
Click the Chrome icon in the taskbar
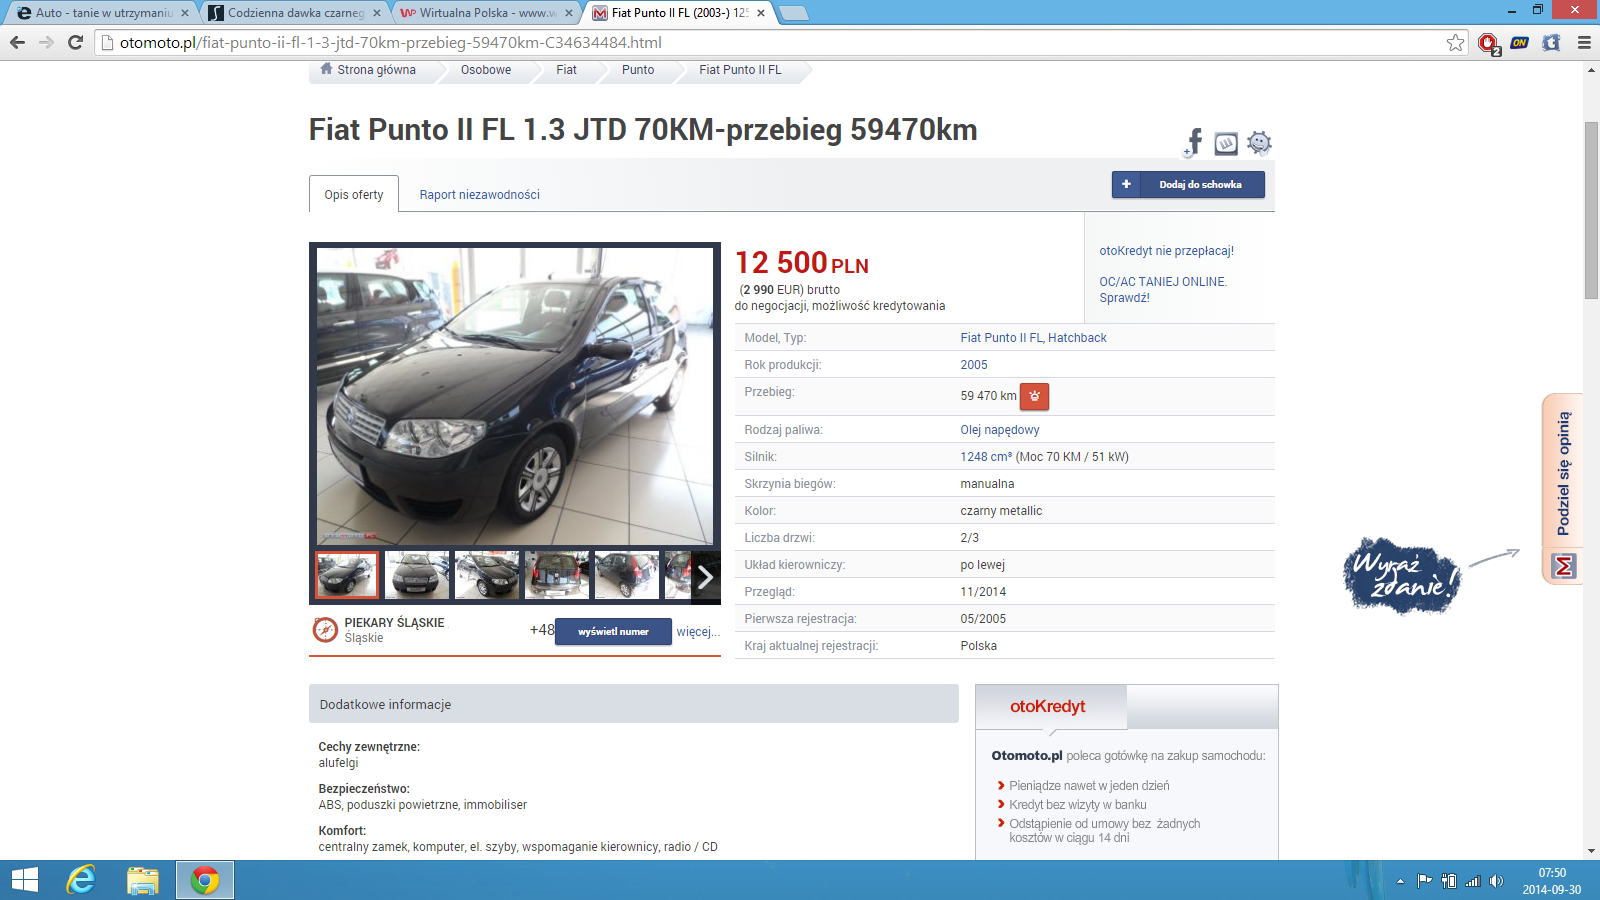coord(205,880)
